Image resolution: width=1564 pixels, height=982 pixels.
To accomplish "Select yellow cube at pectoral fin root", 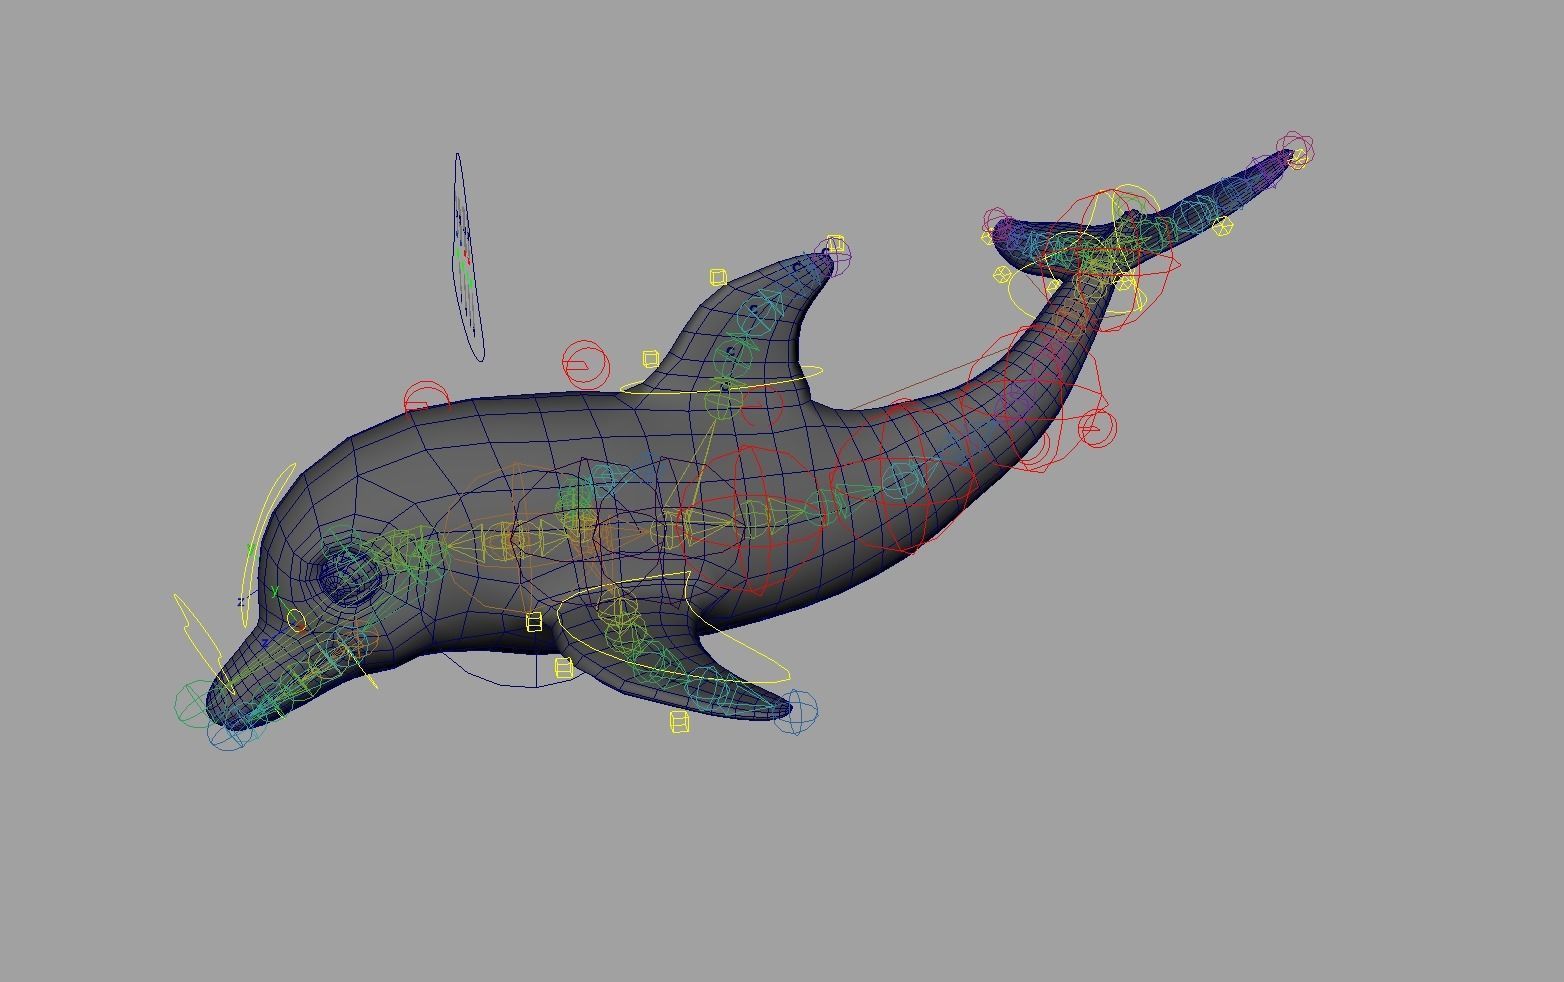I will (x=564, y=669).
